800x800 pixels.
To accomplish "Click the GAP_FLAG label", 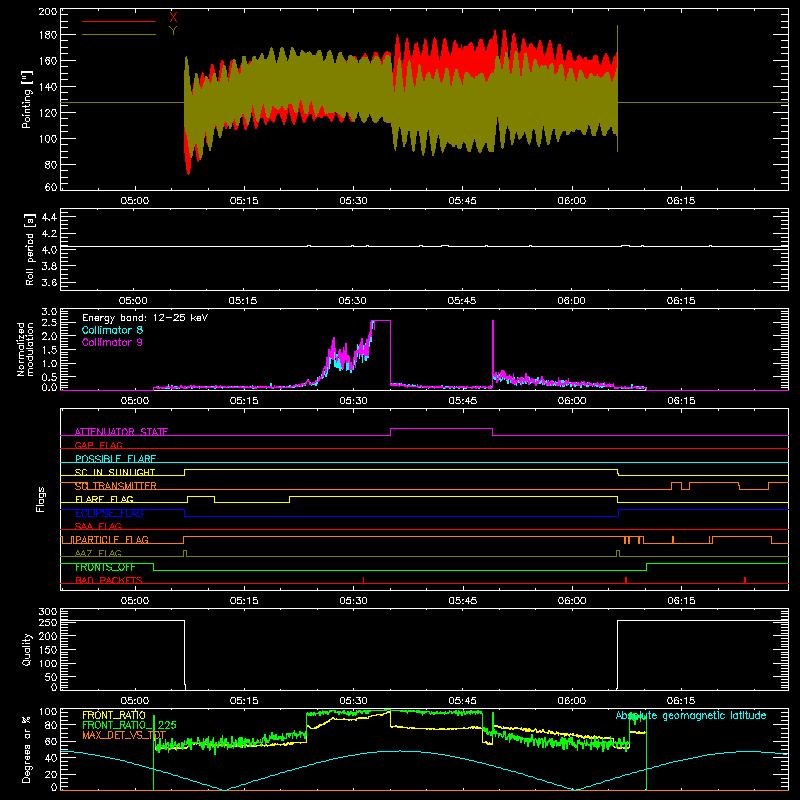I will pyautogui.click(x=98, y=445).
